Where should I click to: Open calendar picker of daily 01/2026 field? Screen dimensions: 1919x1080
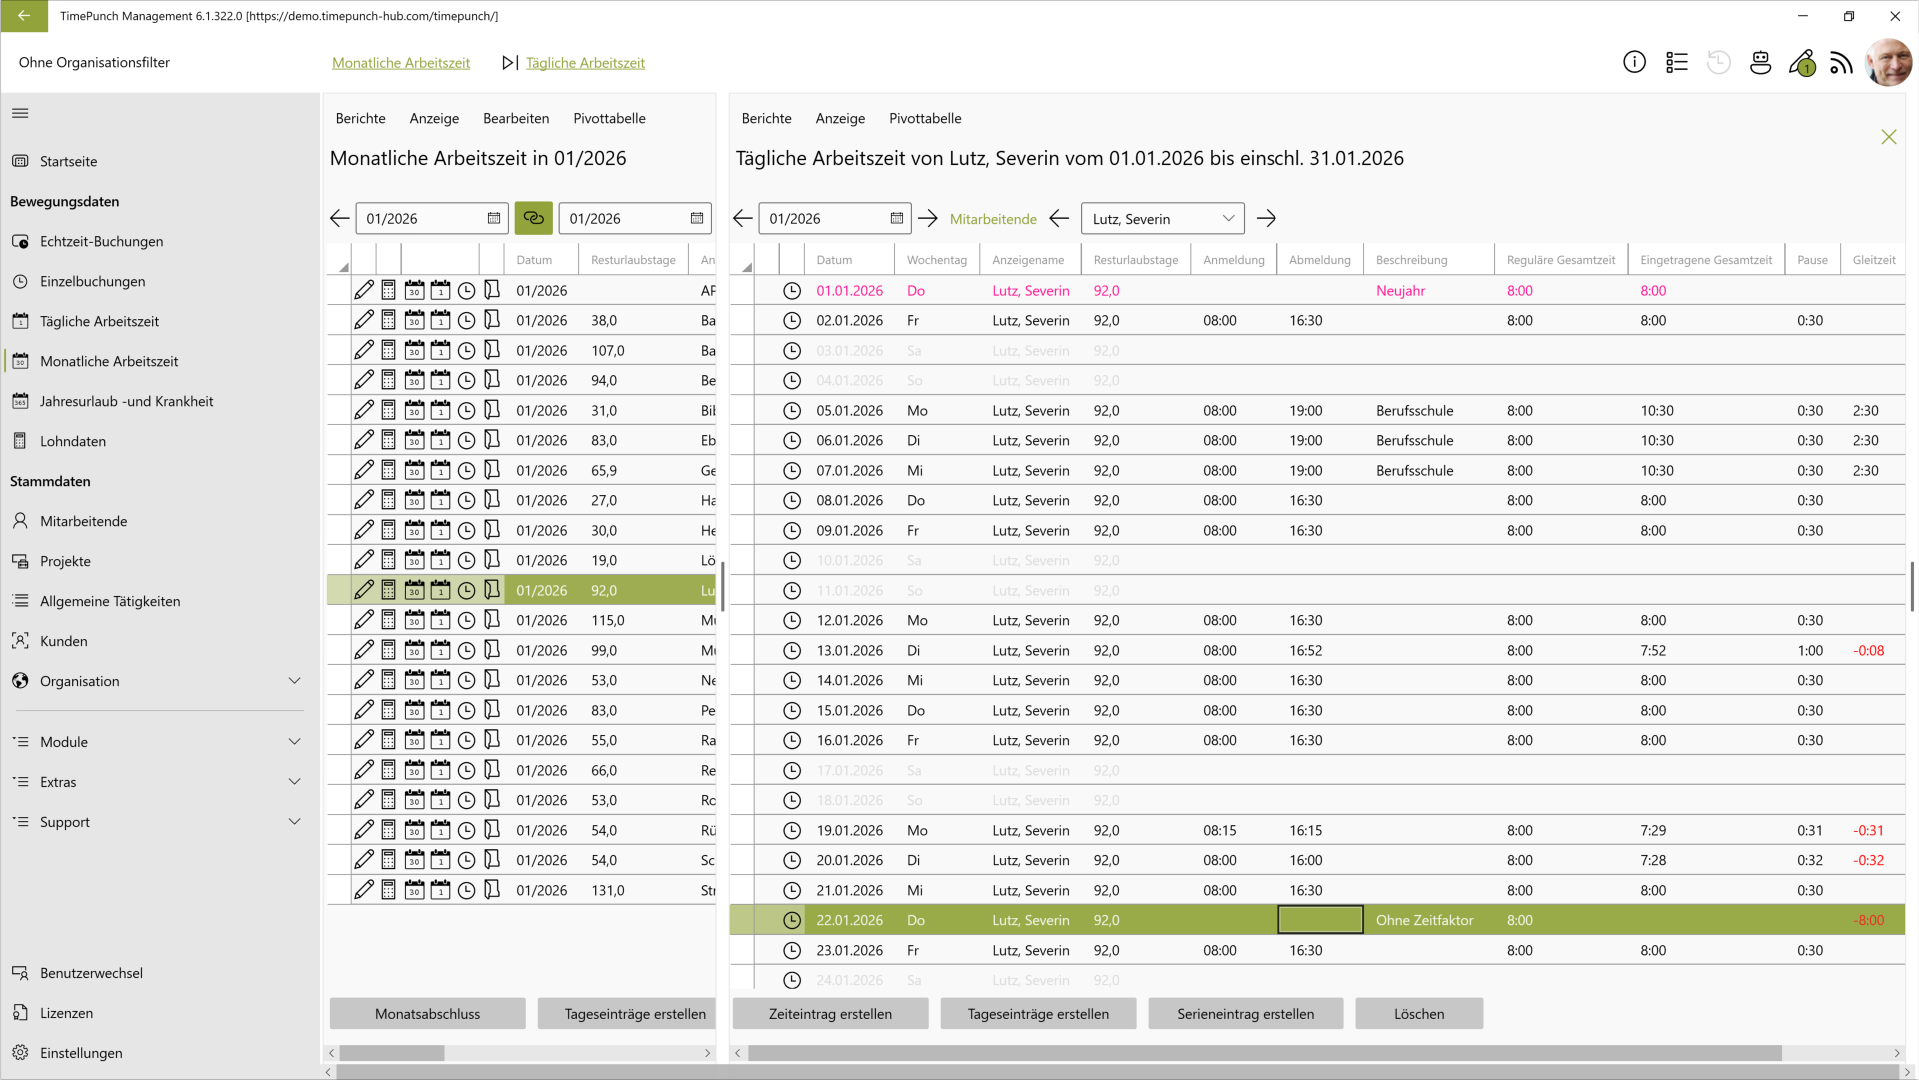pos(896,218)
